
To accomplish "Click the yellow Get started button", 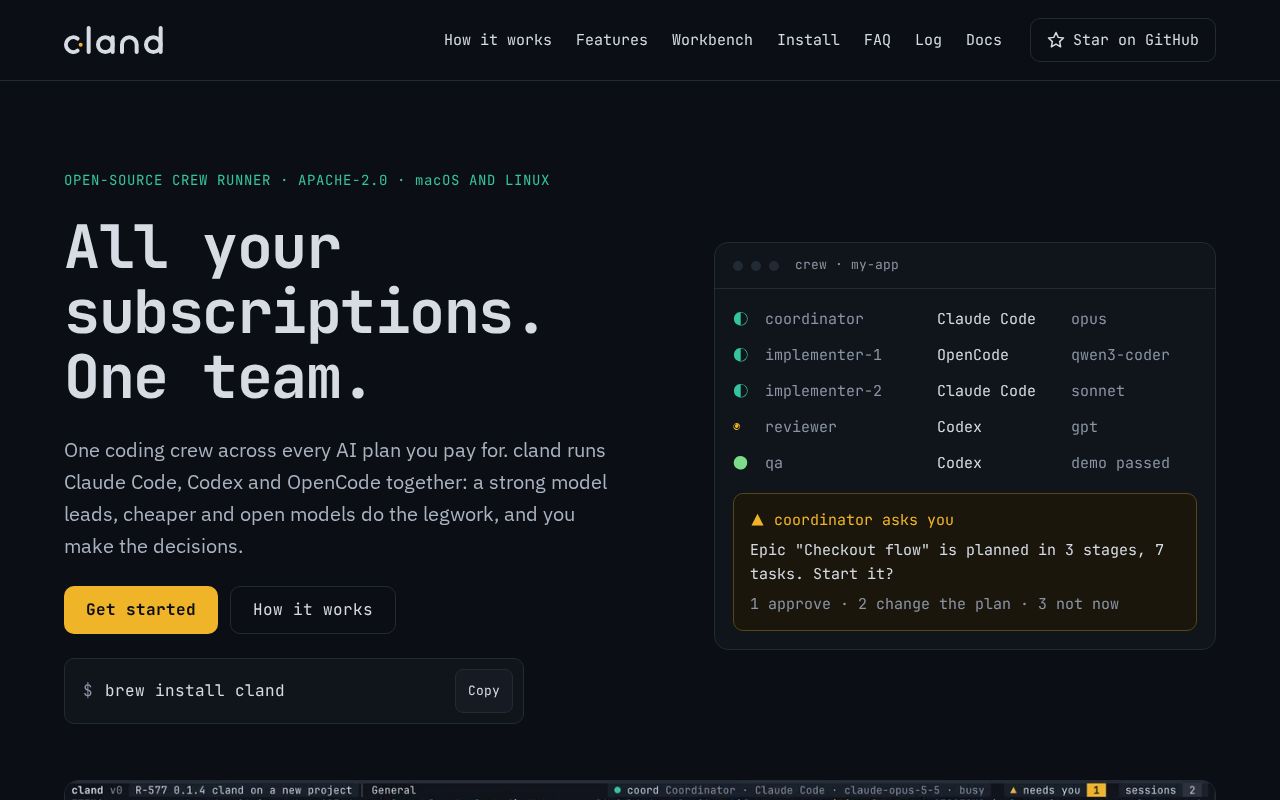I will click(141, 610).
